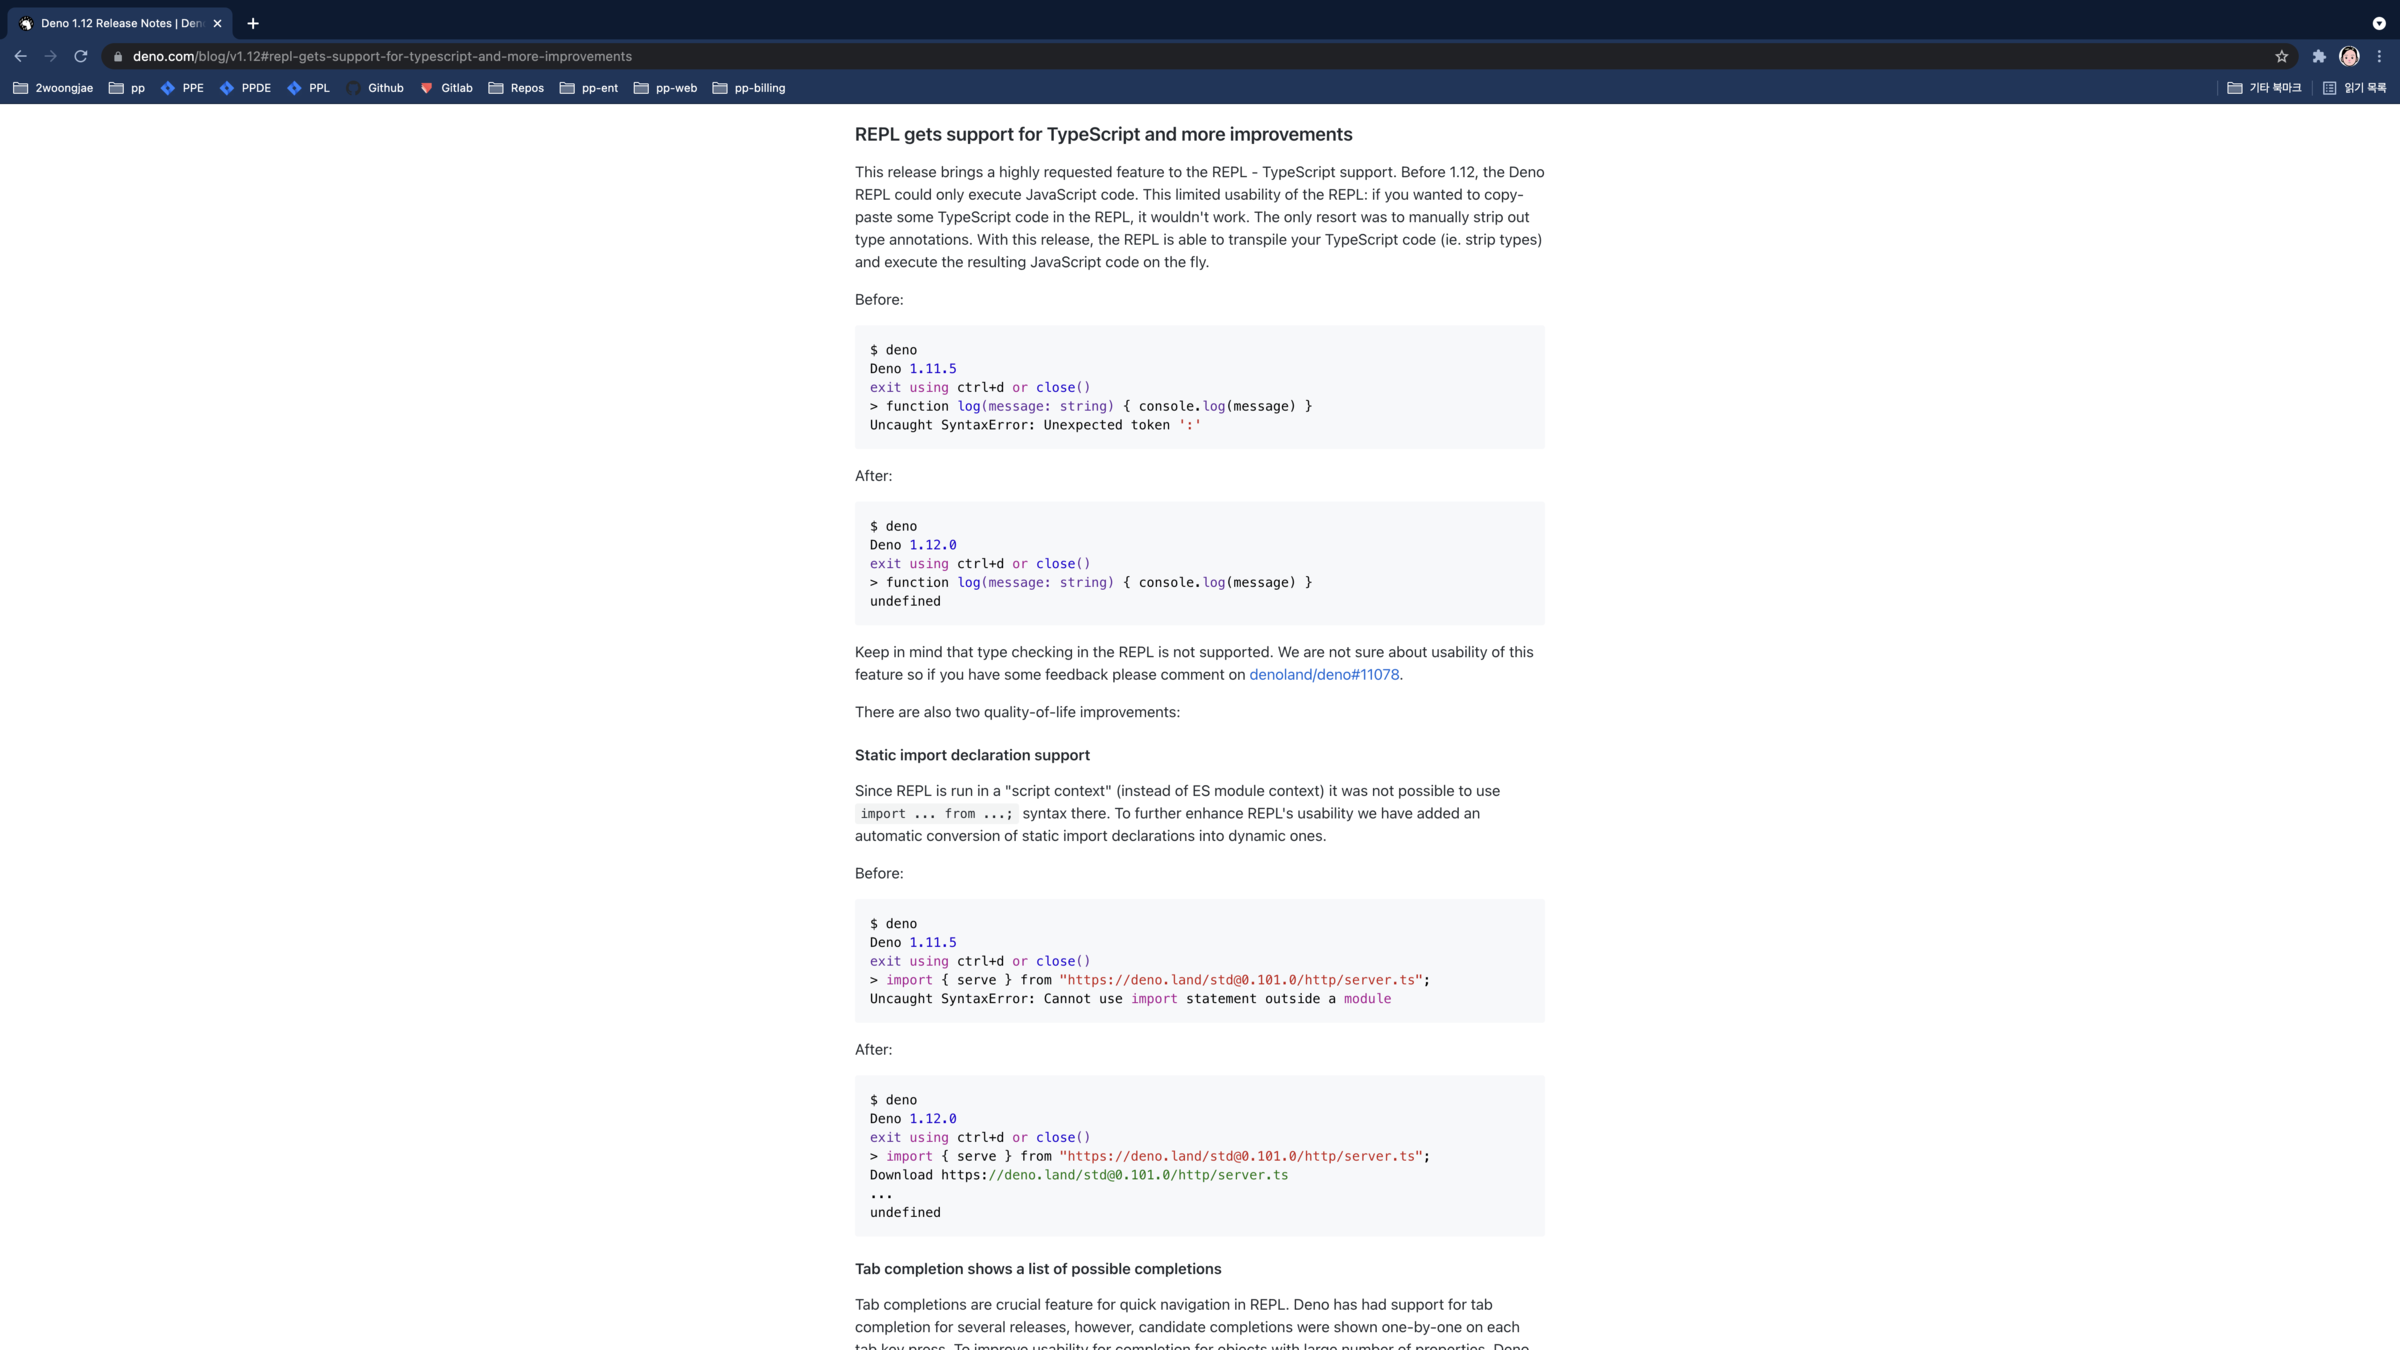Select the Deno 1.12 Release Notes tab
Viewport: 2400px width, 1350px height.
[115, 23]
